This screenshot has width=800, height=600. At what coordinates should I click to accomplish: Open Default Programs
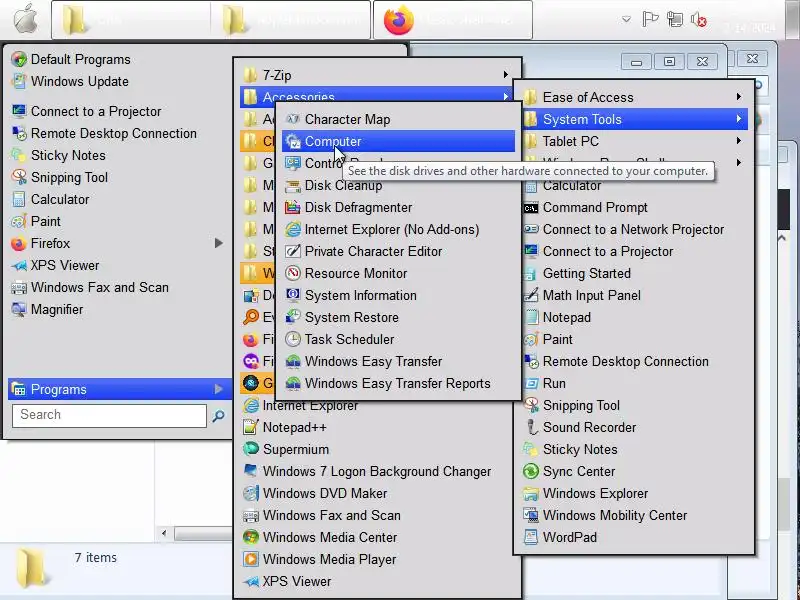(119, 59)
